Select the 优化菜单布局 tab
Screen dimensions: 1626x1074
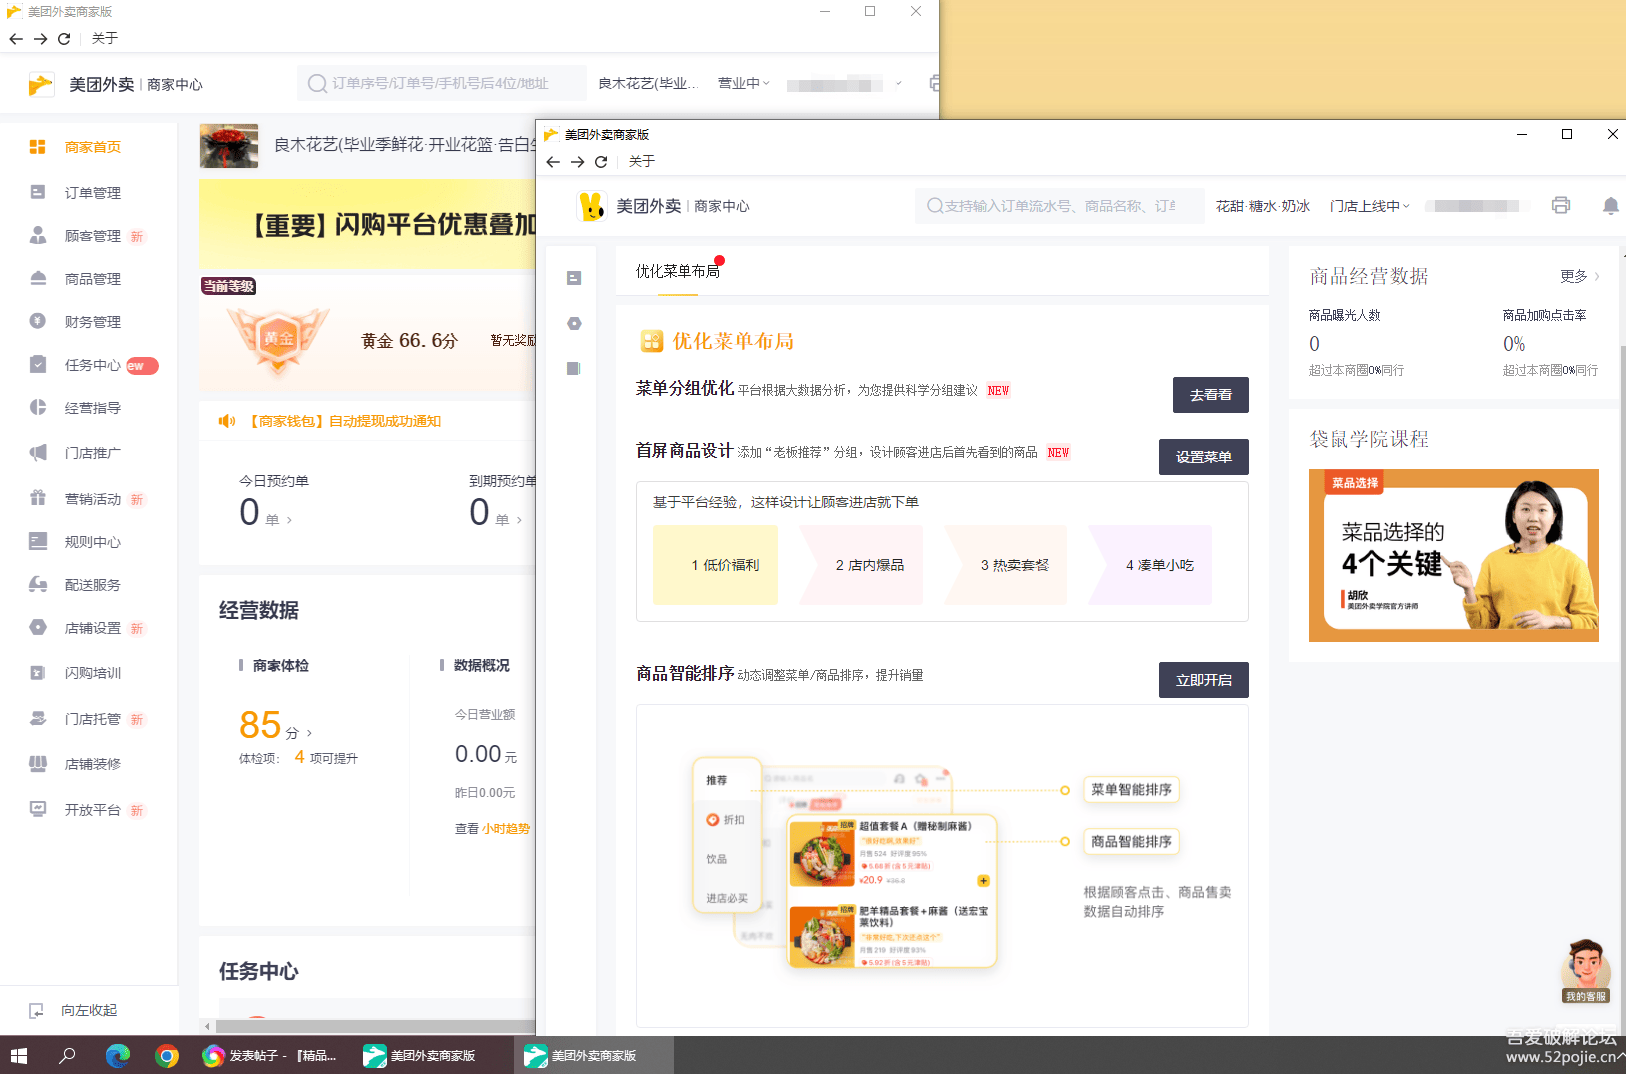click(678, 271)
